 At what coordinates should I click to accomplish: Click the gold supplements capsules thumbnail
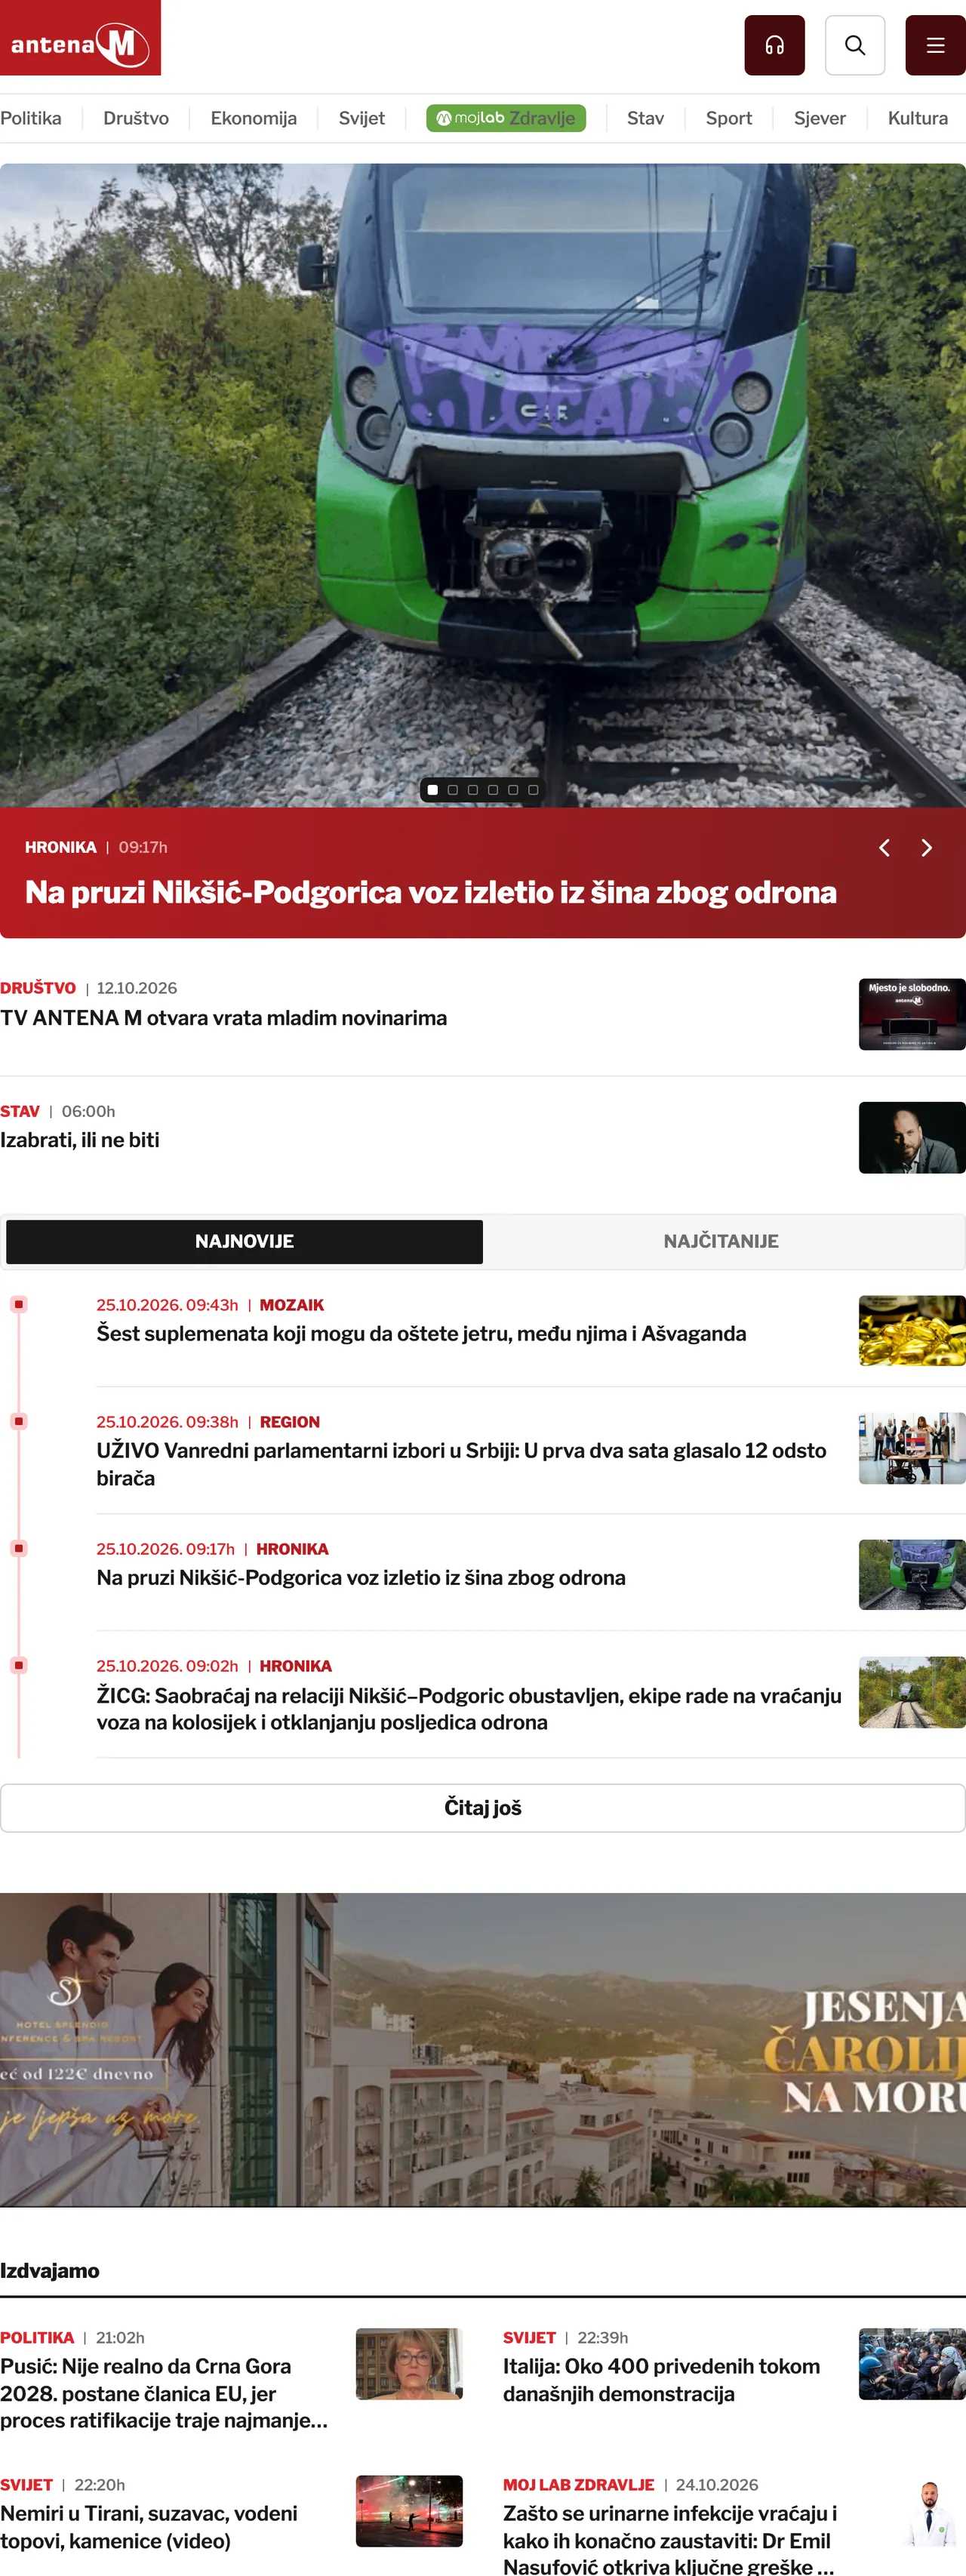[x=912, y=1331]
